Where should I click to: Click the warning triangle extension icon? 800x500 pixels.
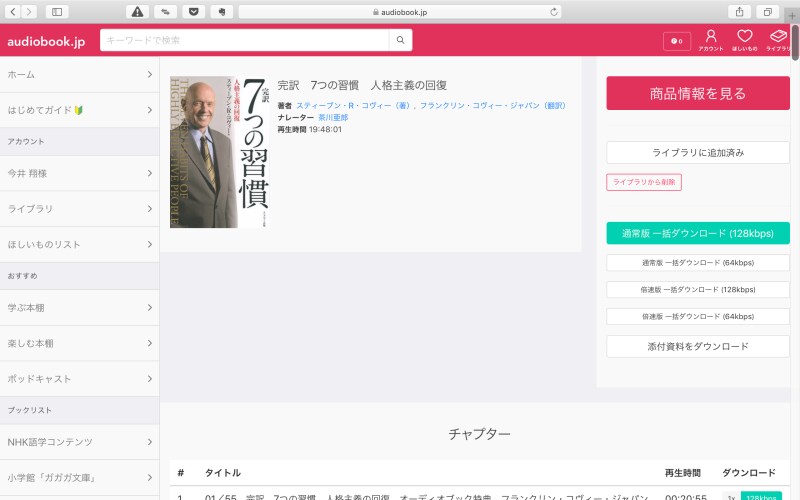pos(137,12)
